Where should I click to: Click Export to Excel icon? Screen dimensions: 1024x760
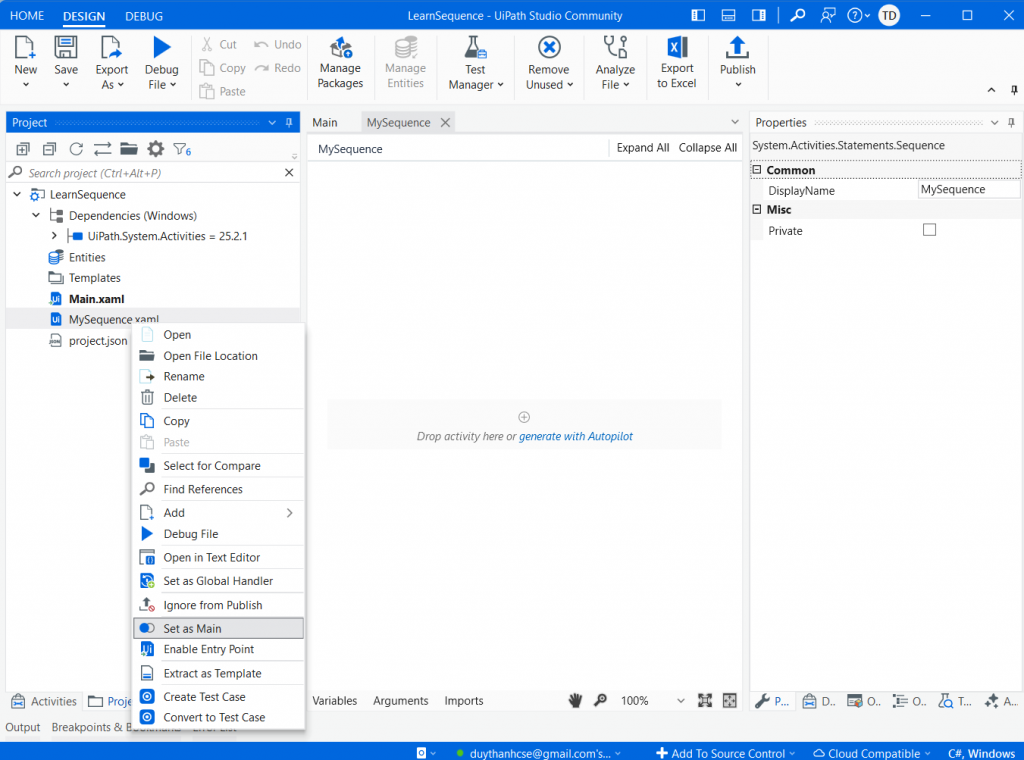[677, 47]
